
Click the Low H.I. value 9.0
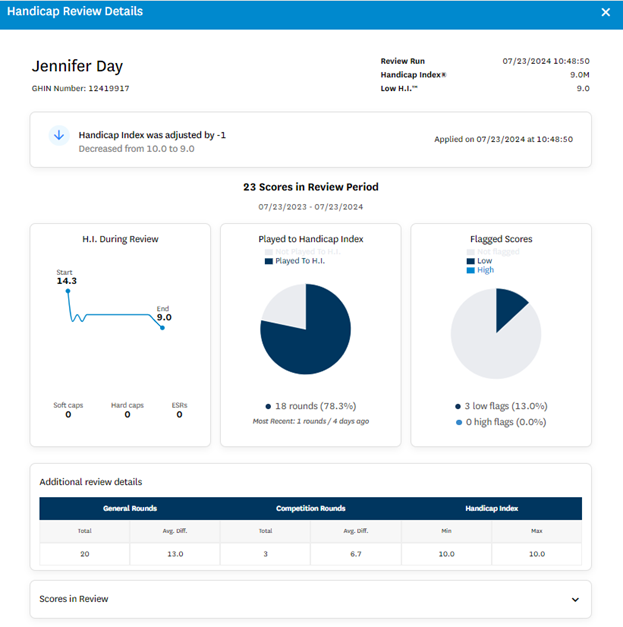point(583,88)
